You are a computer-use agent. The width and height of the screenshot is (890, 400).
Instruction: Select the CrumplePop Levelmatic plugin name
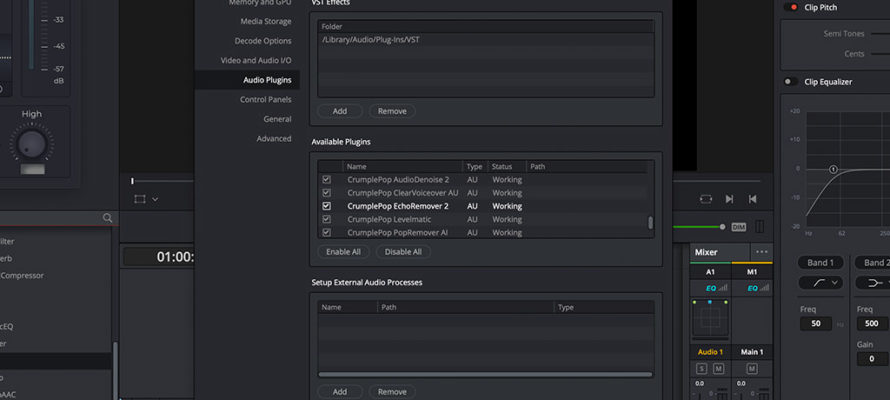point(389,219)
